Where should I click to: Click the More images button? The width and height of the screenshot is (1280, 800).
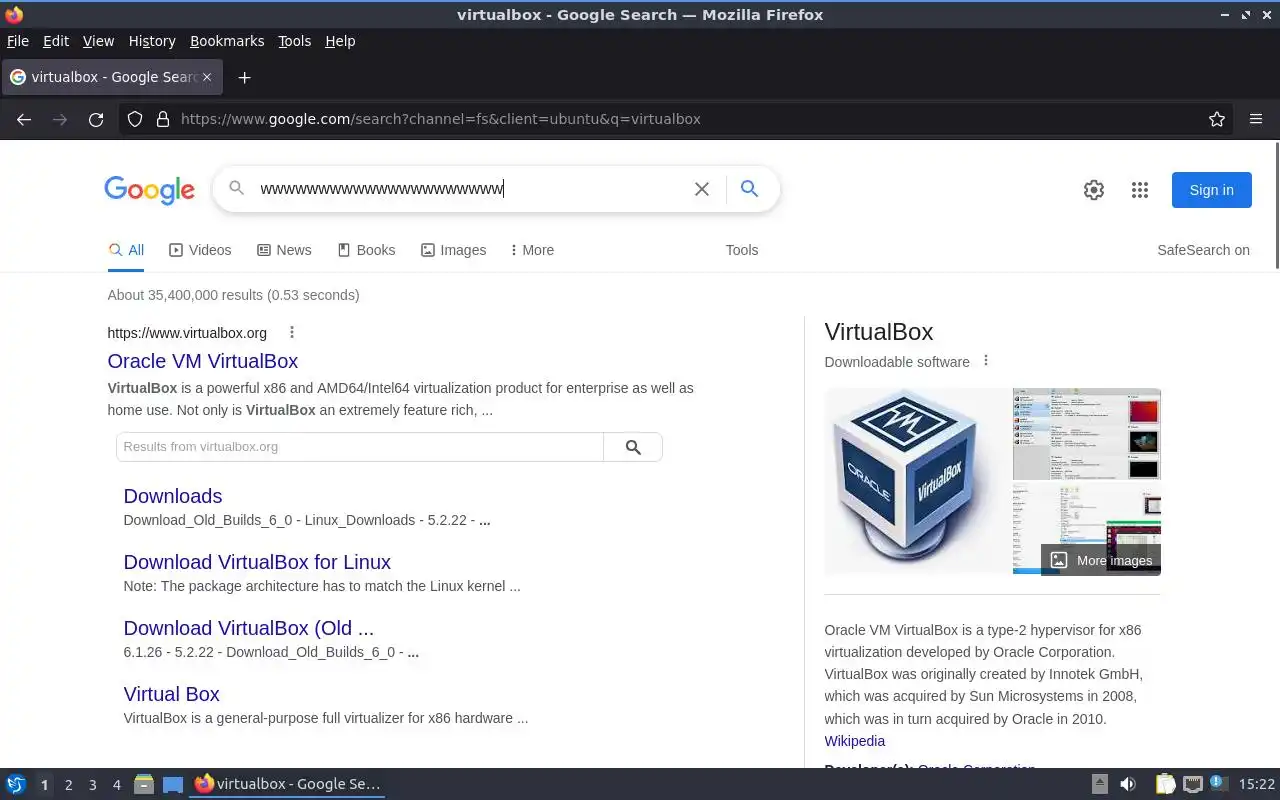point(1101,560)
